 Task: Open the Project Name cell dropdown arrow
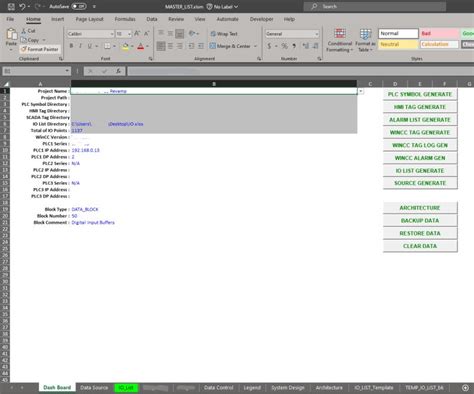point(361,91)
